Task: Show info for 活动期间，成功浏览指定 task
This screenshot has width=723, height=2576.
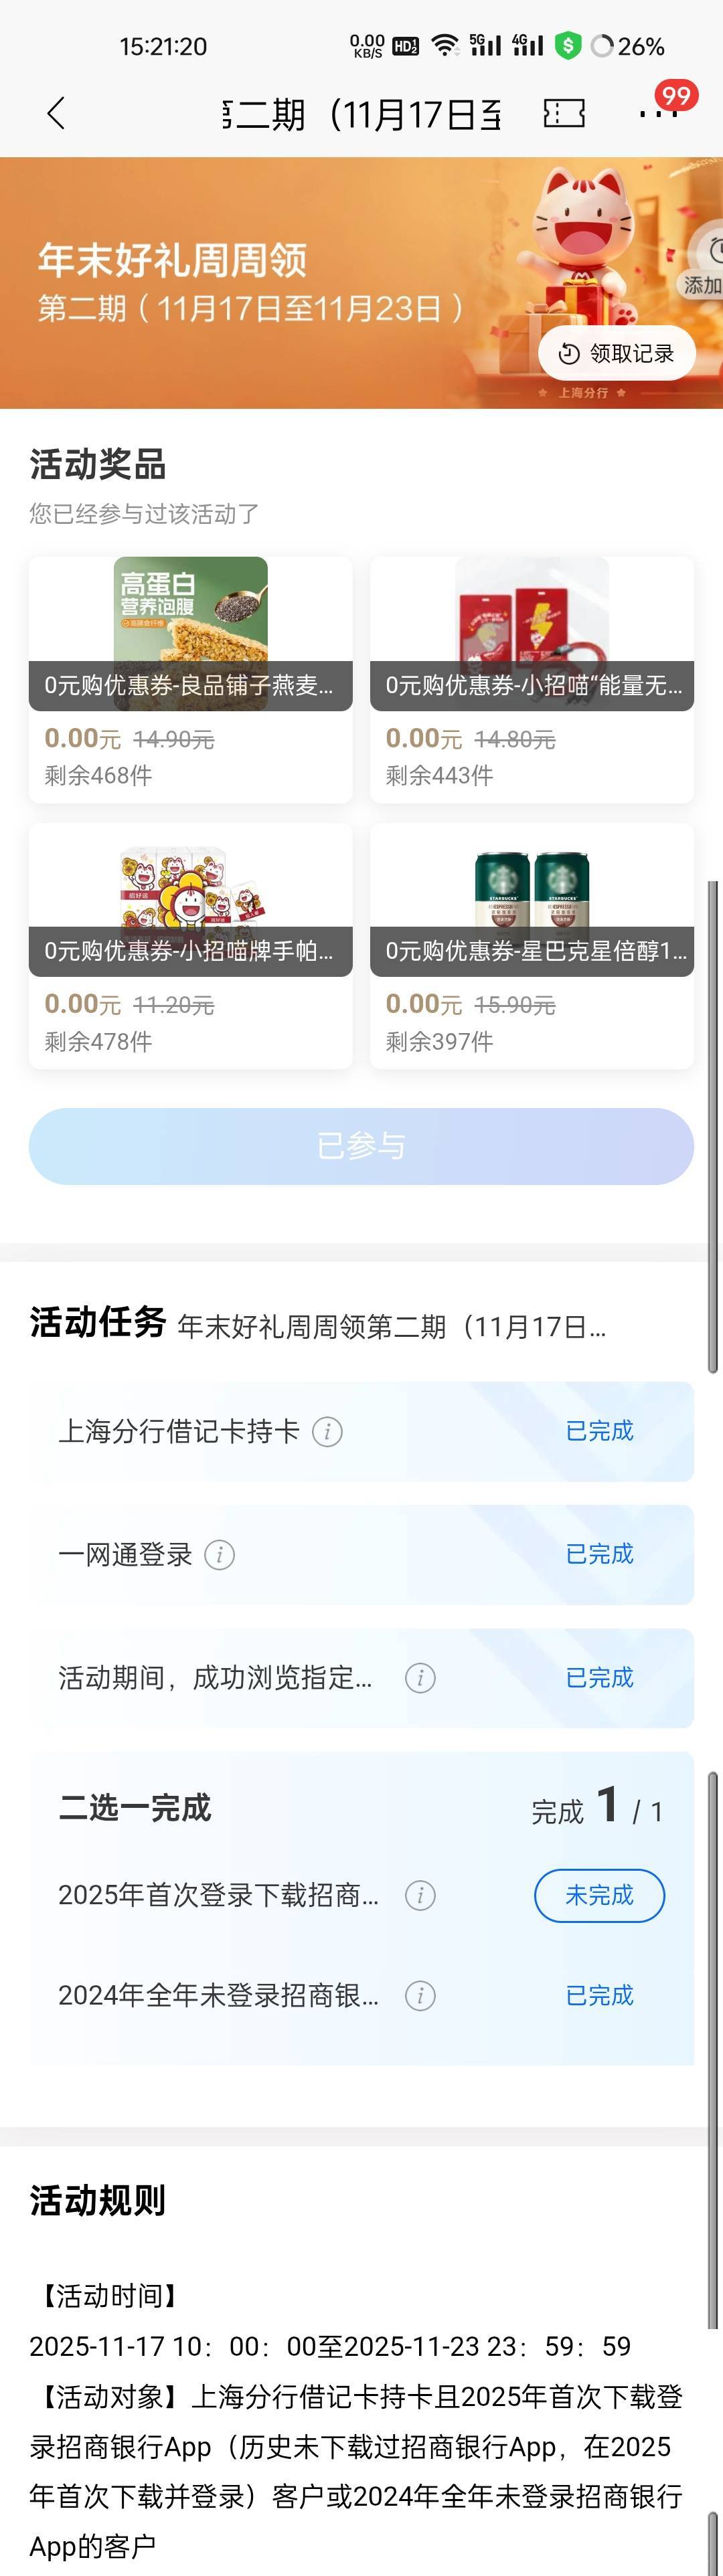Action: [x=420, y=1678]
